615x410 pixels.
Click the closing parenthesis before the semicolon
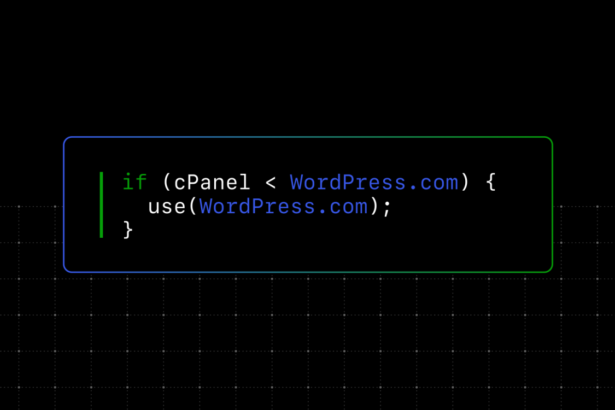374,206
